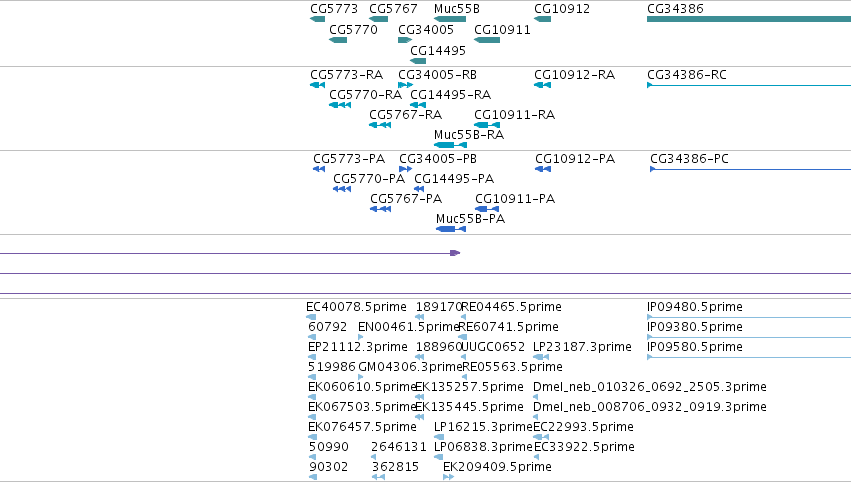The width and height of the screenshot is (851, 482).
Task: Click protein CG5770-PA
Action: pos(369,179)
